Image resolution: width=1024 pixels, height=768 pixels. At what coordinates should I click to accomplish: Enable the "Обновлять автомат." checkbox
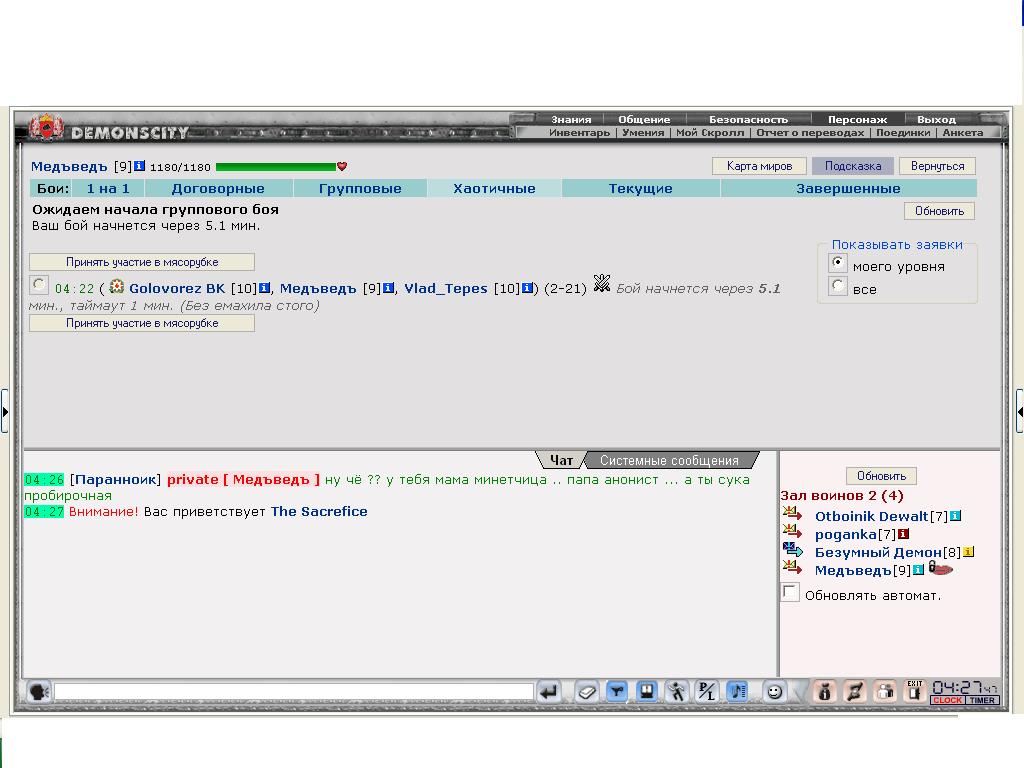(x=790, y=593)
